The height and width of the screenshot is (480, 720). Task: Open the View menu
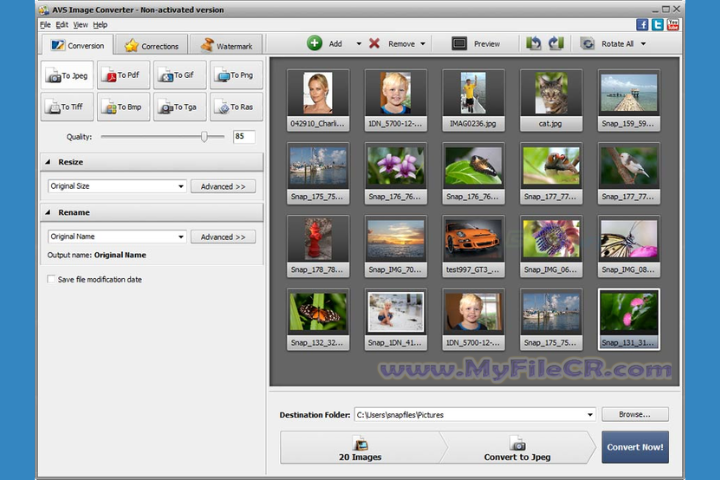pyautogui.click(x=80, y=25)
